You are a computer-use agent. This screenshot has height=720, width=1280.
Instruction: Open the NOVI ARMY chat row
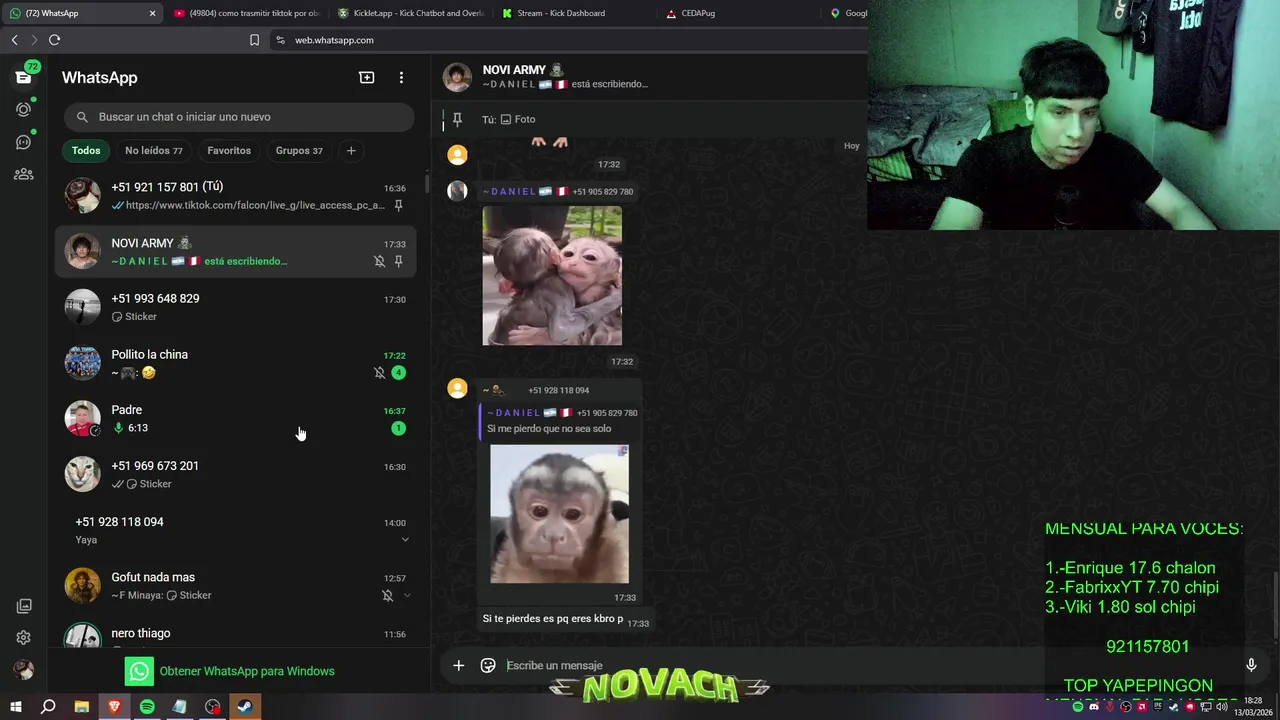(235, 251)
